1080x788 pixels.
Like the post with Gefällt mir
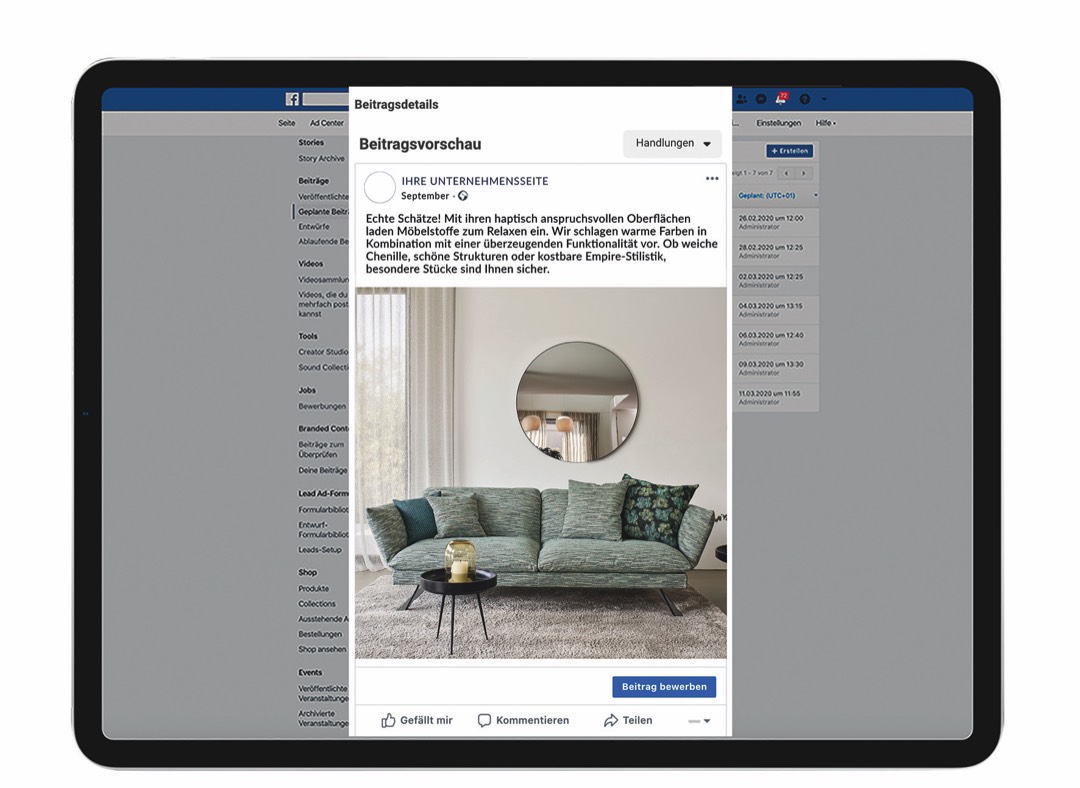417,720
